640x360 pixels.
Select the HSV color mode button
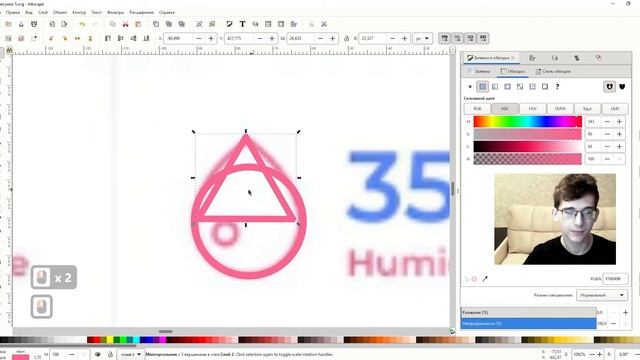[x=533, y=109]
